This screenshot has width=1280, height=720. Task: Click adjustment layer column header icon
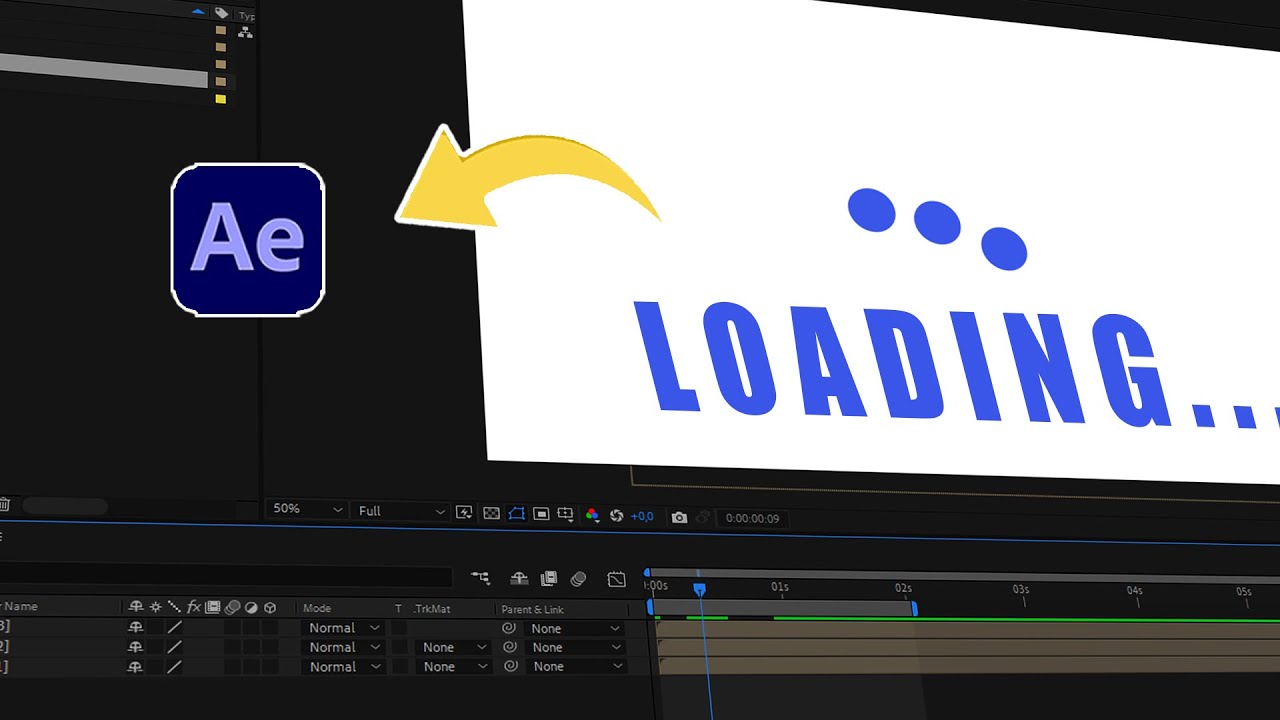tap(251, 607)
